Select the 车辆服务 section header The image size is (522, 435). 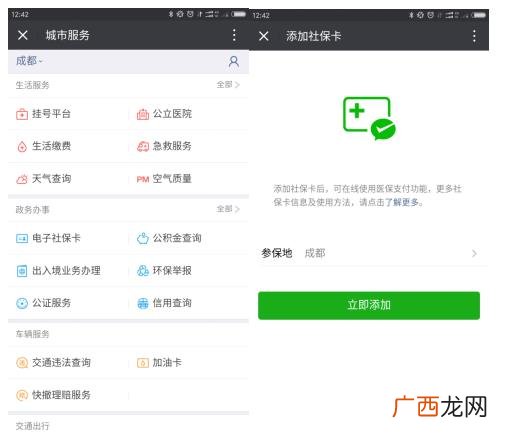(32, 334)
